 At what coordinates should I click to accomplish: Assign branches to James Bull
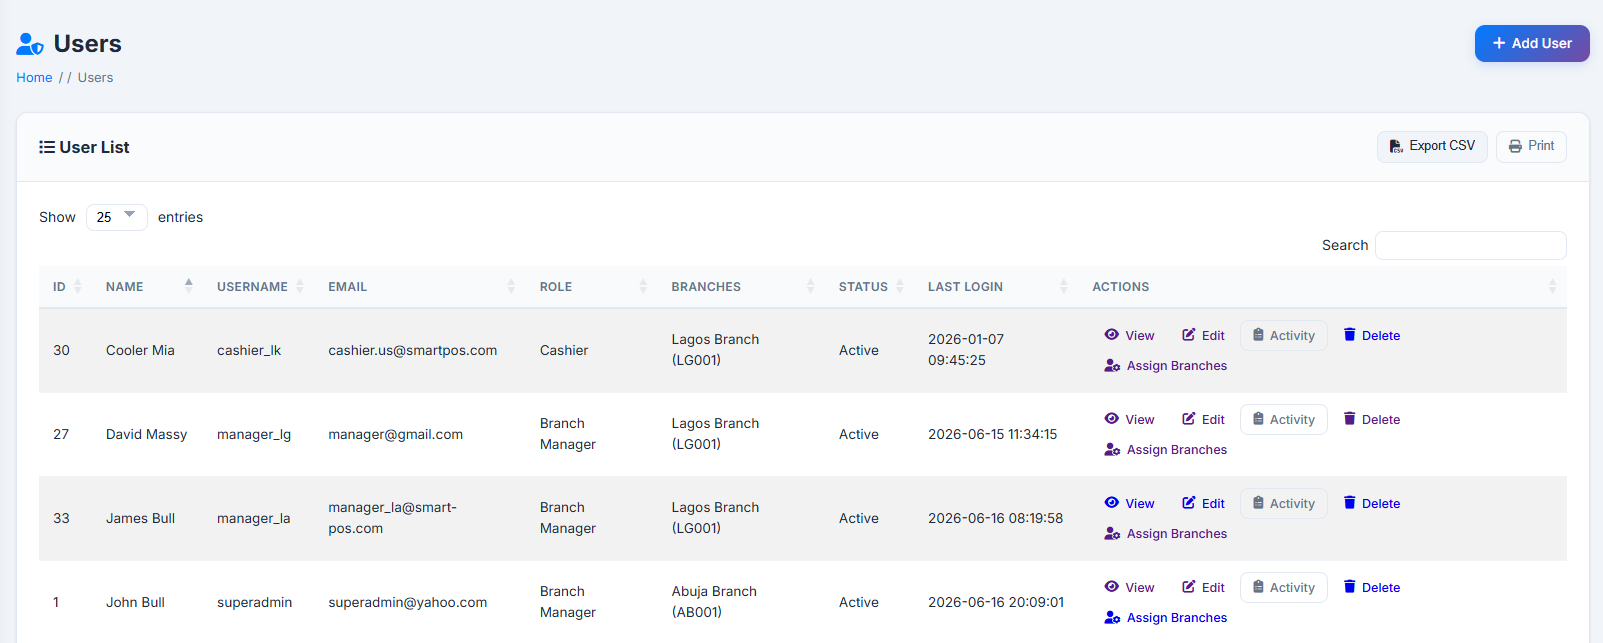pyautogui.click(x=1166, y=534)
